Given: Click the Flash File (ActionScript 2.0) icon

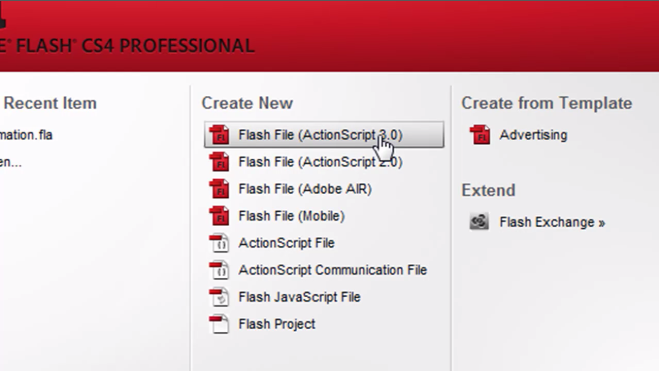Looking at the screenshot, I should (219, 162).
